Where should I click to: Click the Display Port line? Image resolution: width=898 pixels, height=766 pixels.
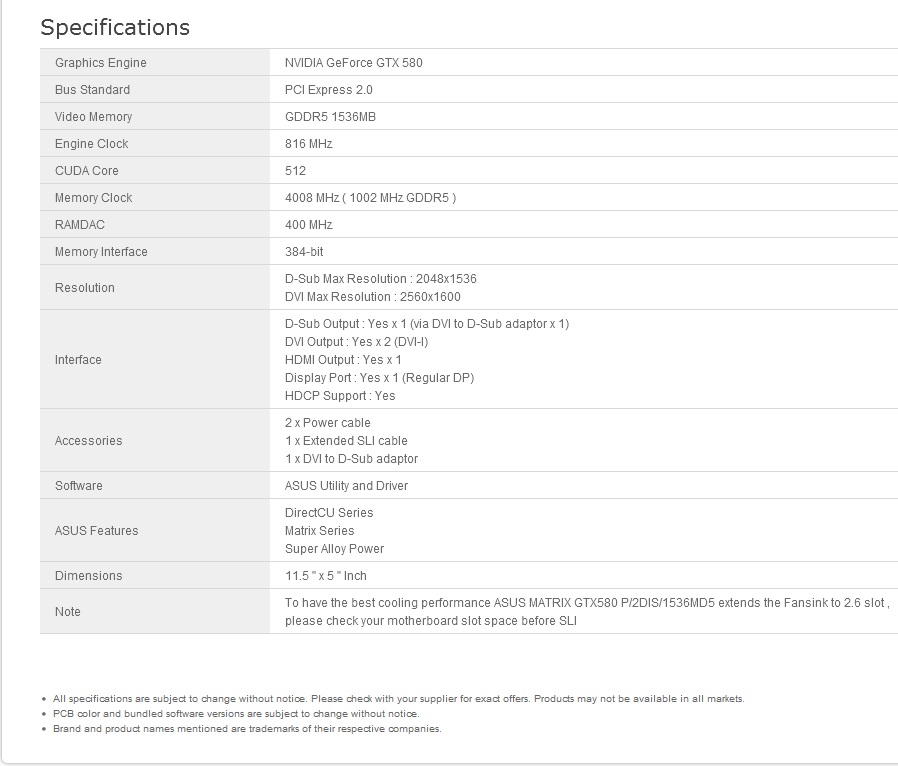pyautogui.click(x=379, y=378)
